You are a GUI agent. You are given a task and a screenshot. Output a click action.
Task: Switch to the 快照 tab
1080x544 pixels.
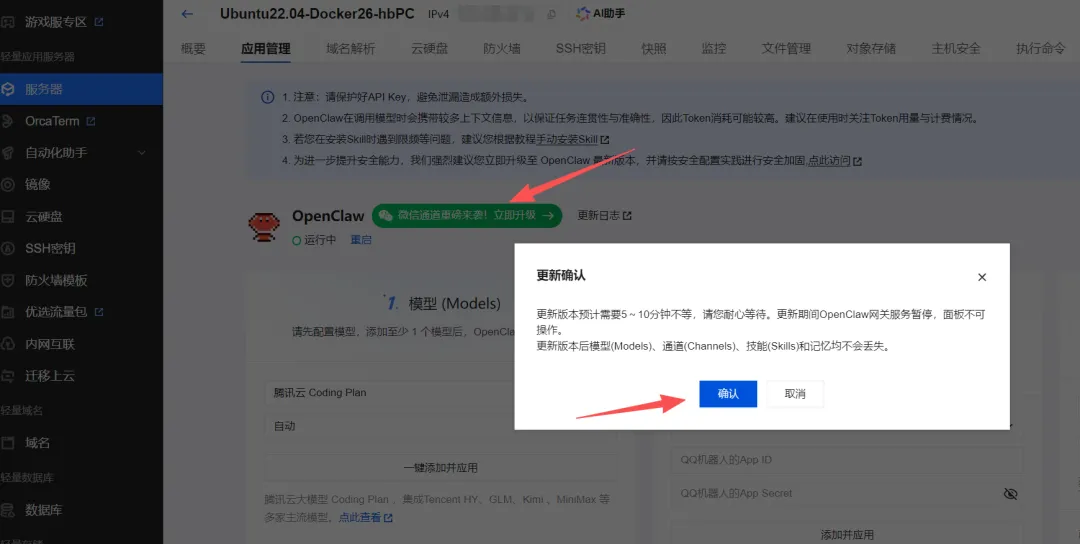(x=654, y=48)
